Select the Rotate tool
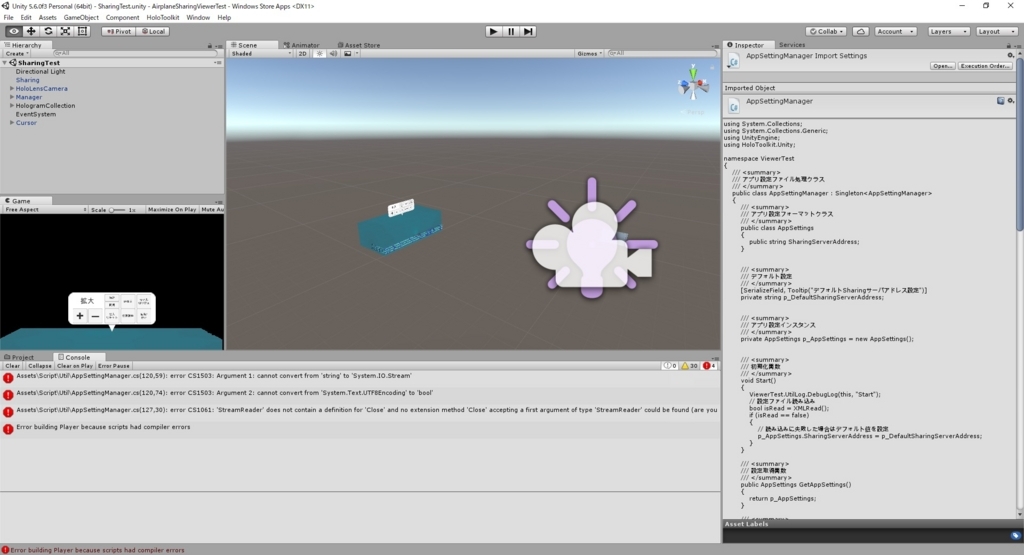The height and width of the screenshot is (555, 1024). coord(48,31)
